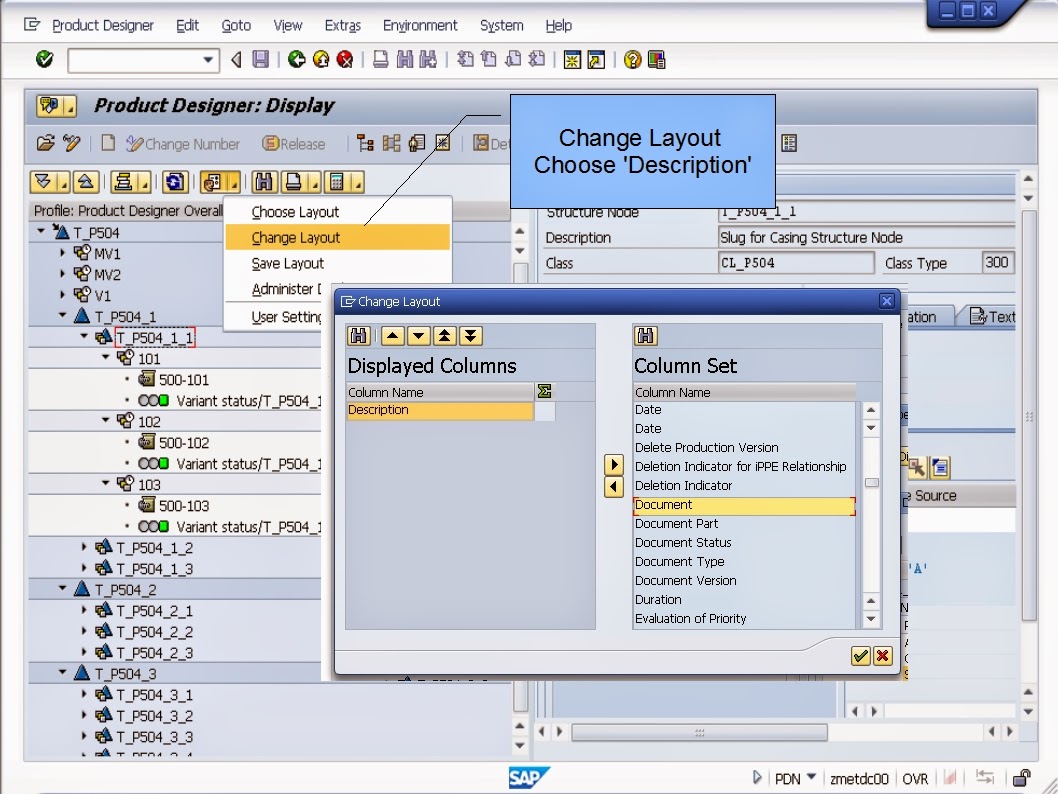Click the Refresh icon in tree toolbar
Image resolution: width=1058 pixels, height=794 pixels.
click(174, 182)
